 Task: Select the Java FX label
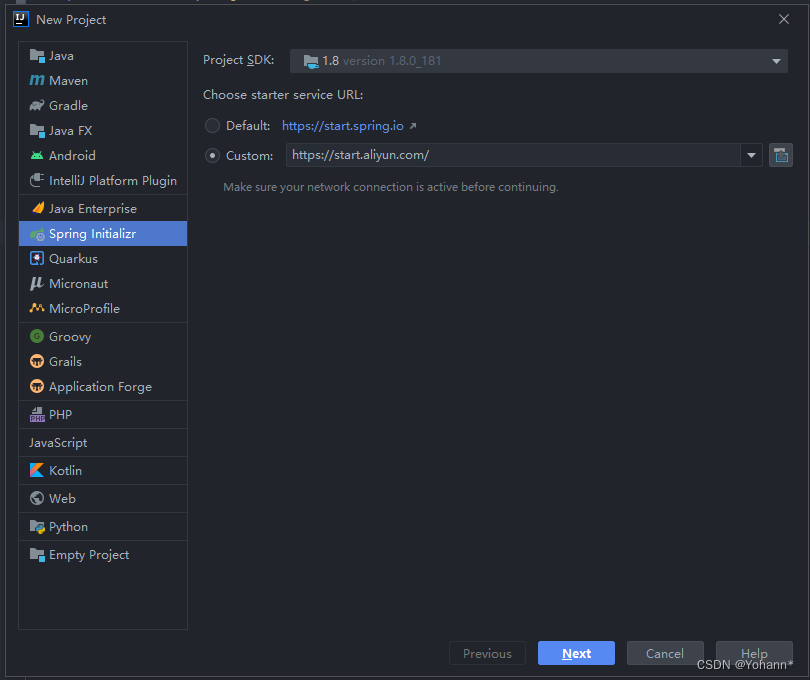tap(70, 131)
